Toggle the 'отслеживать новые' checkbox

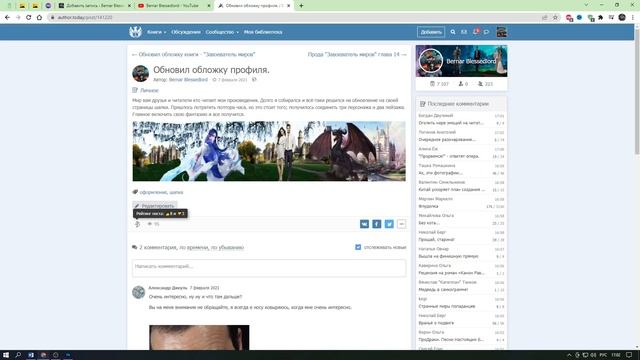click(x=358, y=247)
